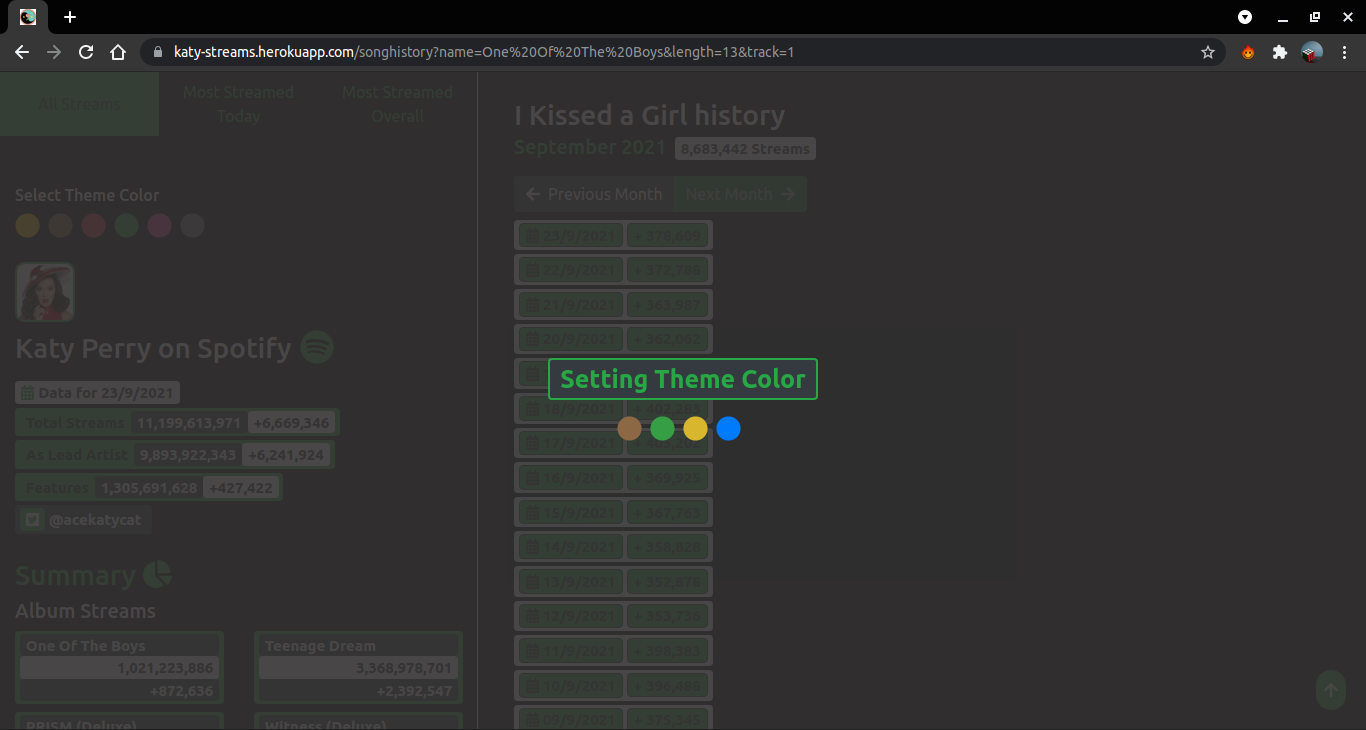Click the +353,736 value for 12/9/2021
This screenshot has height=730, width=1366.
click(x=668, y=617)
